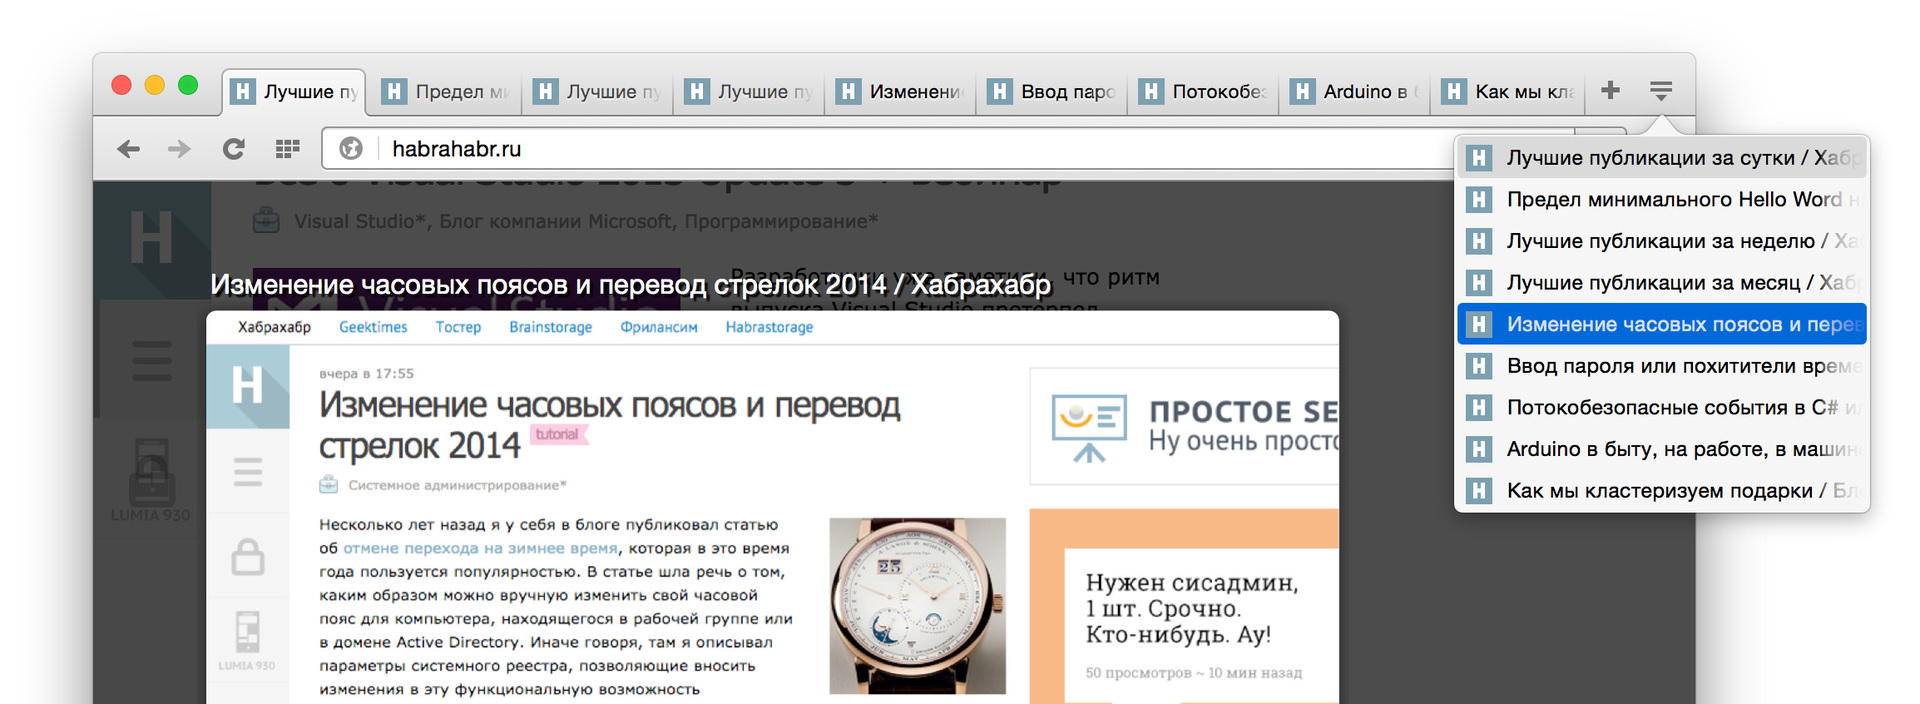The width and height of the screenshot is (1920, 704).
Task: Click the browser back arrow
Action: click(128, 149)
